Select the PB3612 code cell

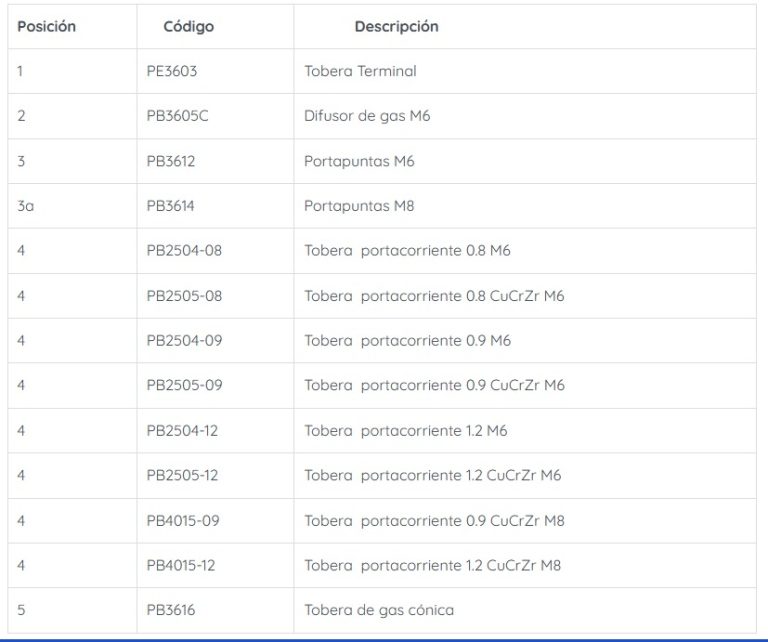[x=172, y=161]
